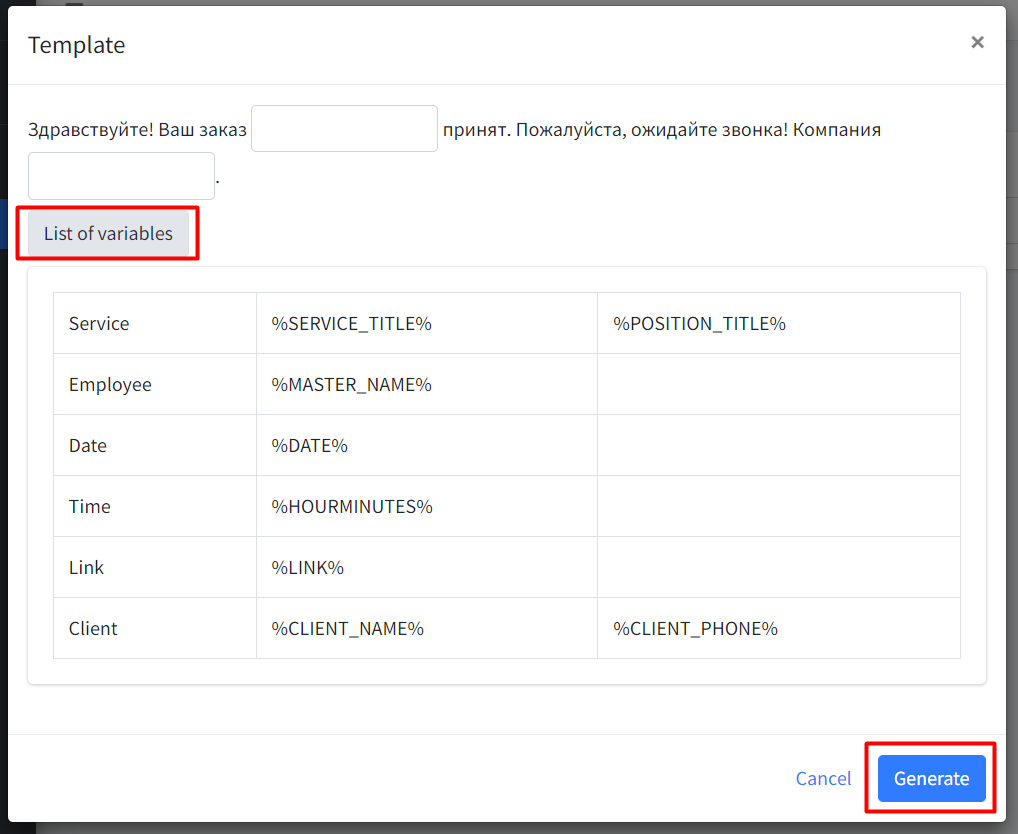Click the Link row label

click(86, 568)
